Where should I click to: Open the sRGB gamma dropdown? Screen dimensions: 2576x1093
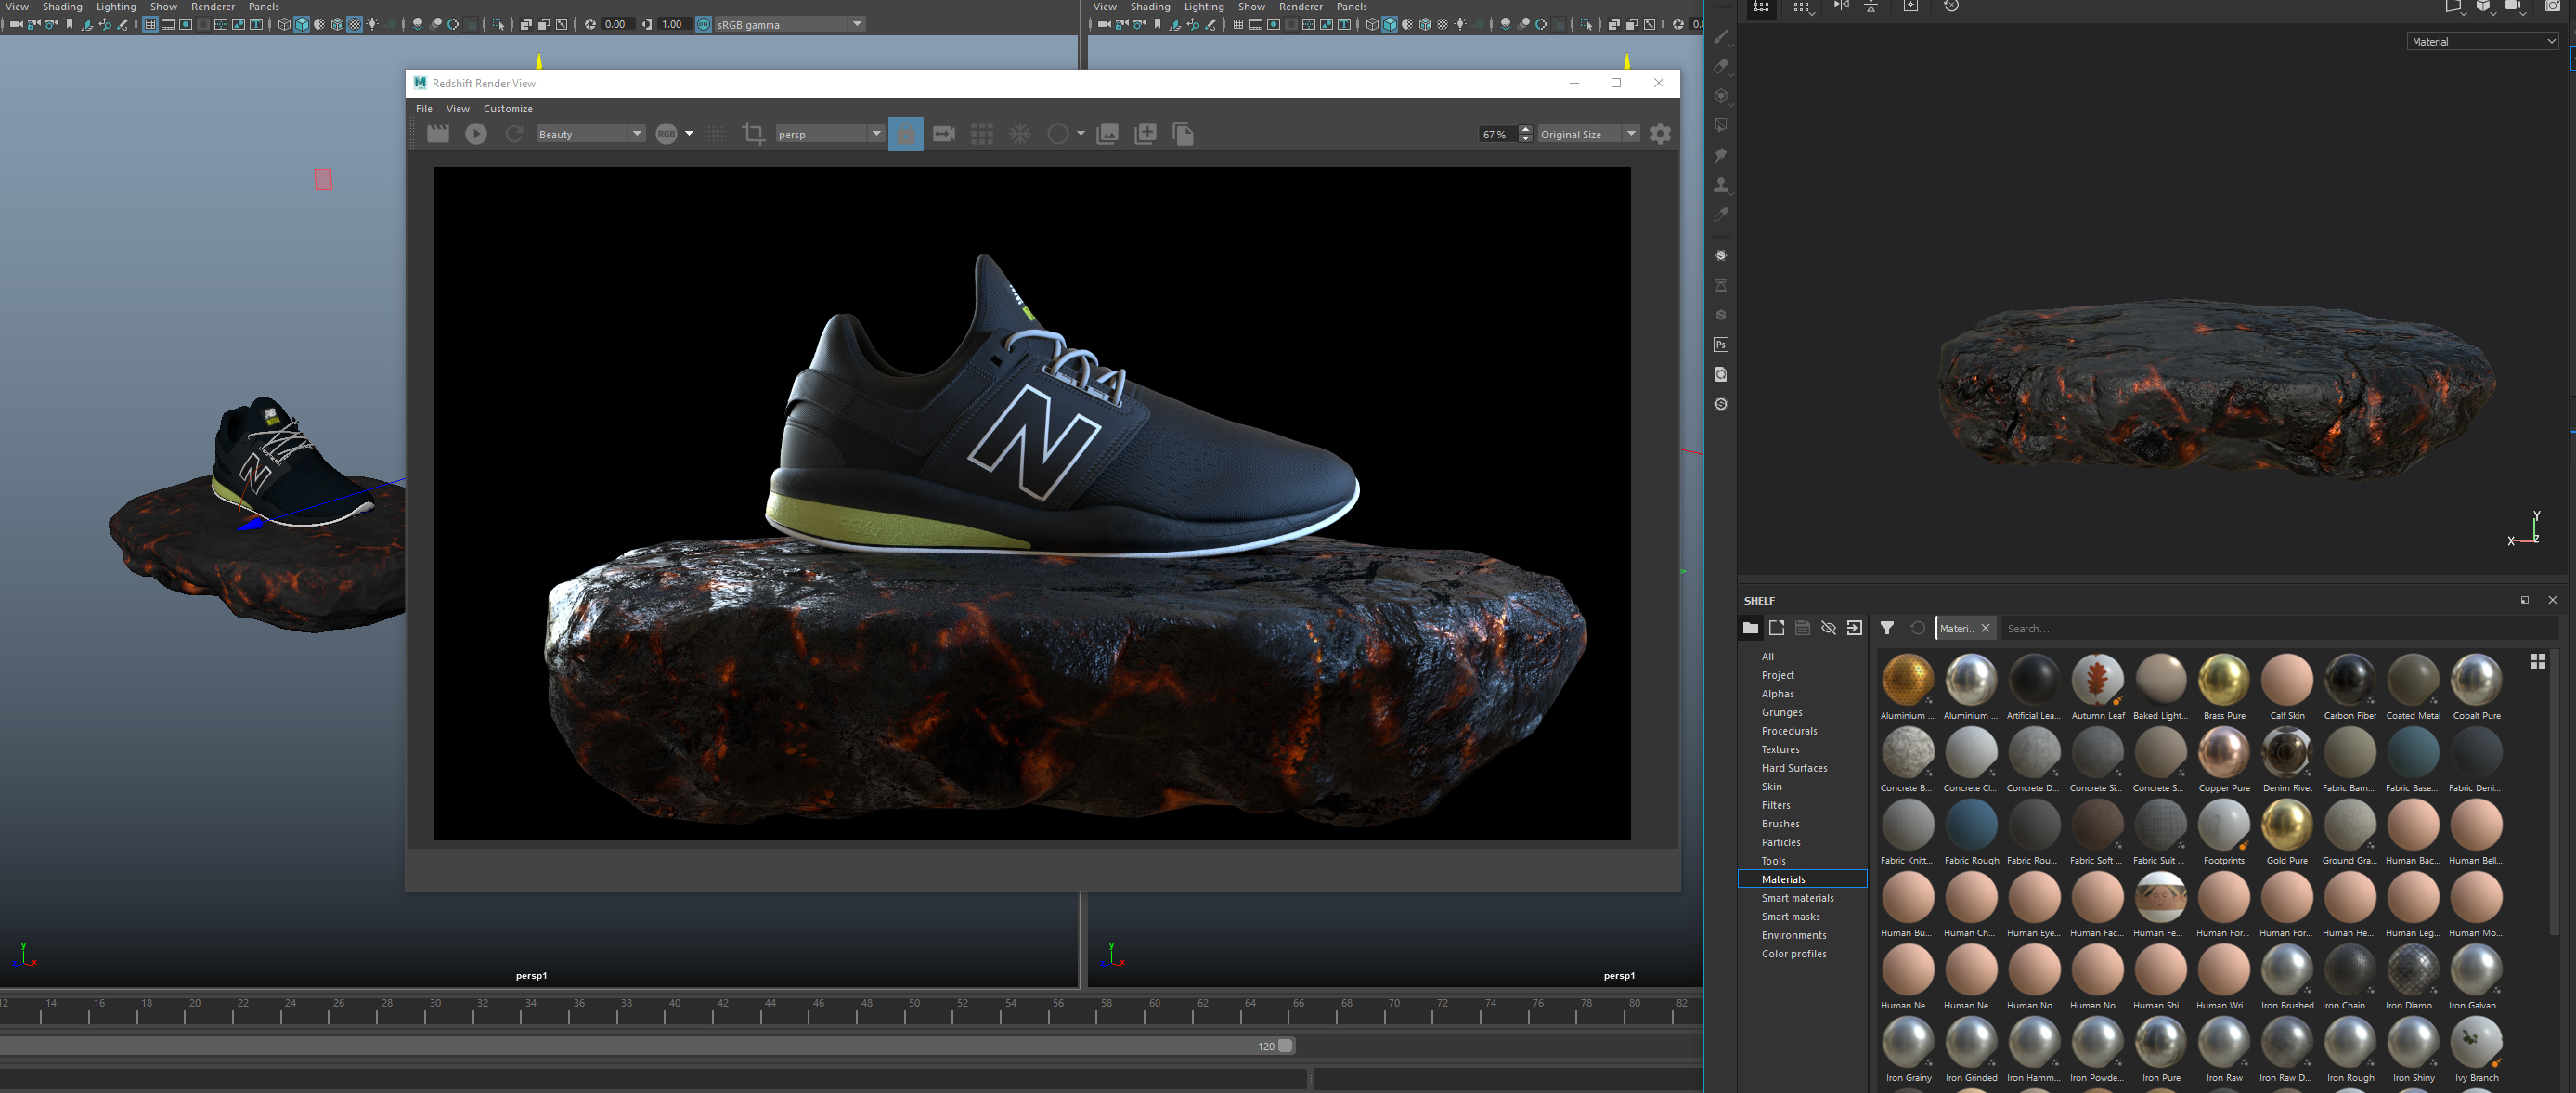click(789, 24)
